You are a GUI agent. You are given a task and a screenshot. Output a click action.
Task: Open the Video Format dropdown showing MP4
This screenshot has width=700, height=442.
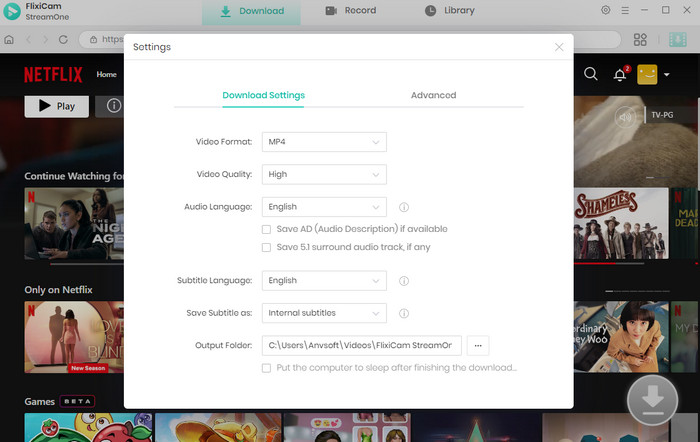coord(324,142)
